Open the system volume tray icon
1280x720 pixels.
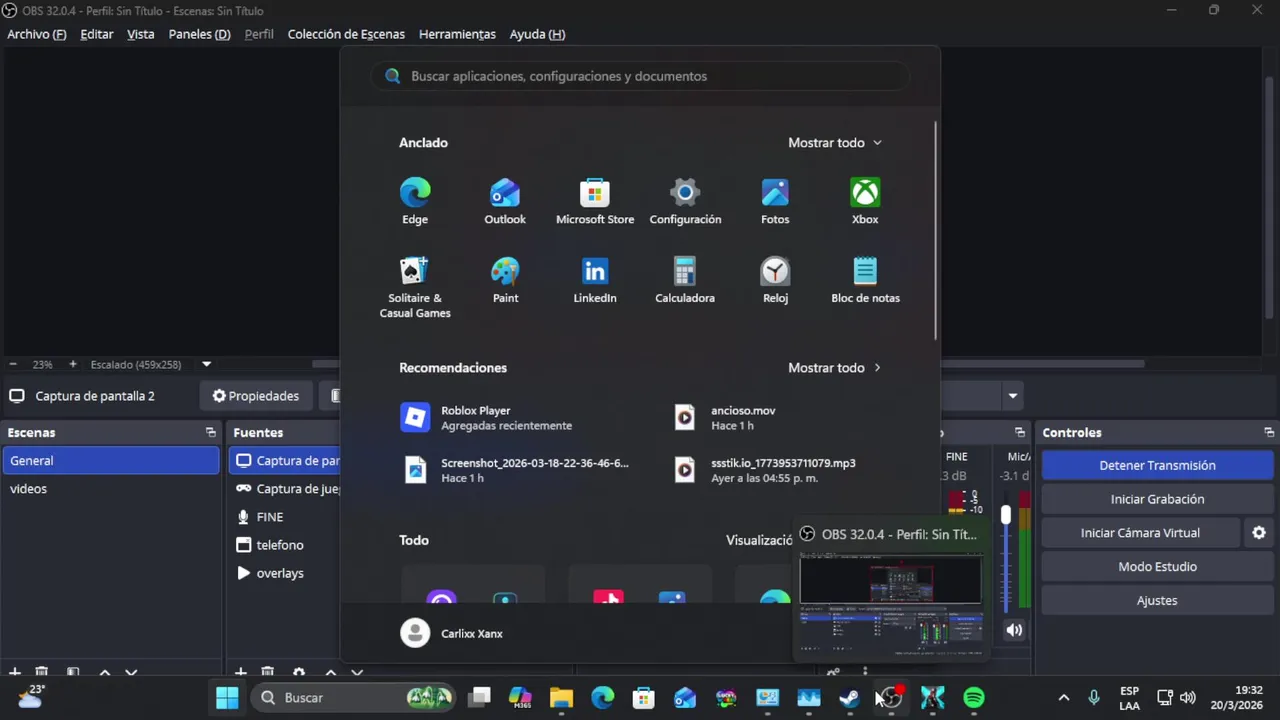pos(1188,698)
